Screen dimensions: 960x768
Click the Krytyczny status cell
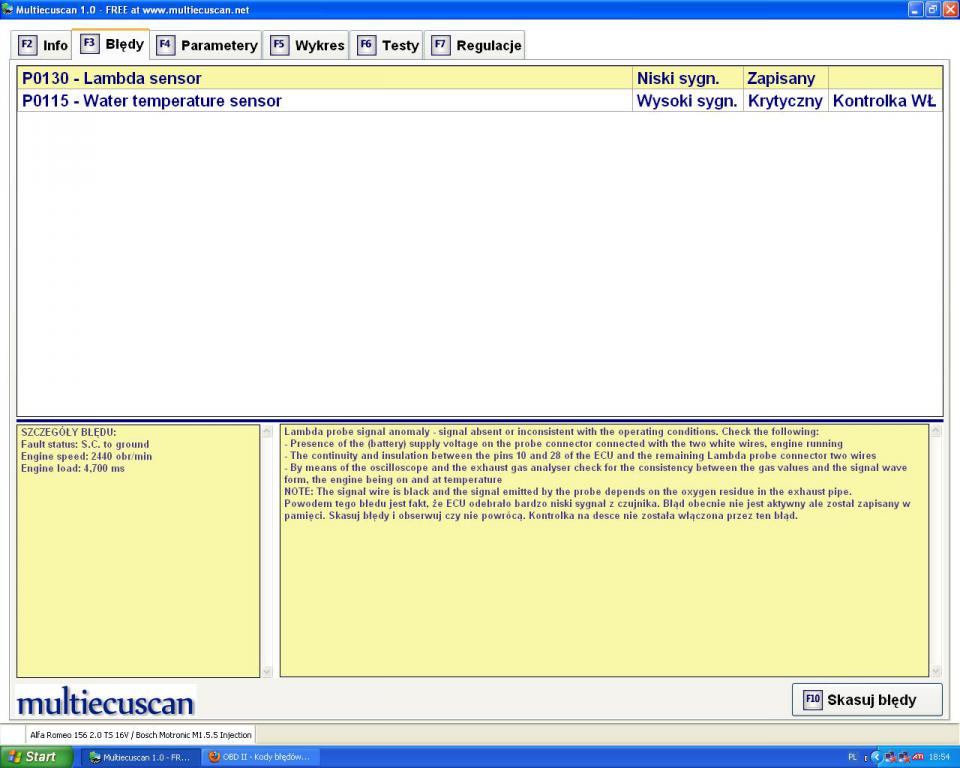[786, 100]
